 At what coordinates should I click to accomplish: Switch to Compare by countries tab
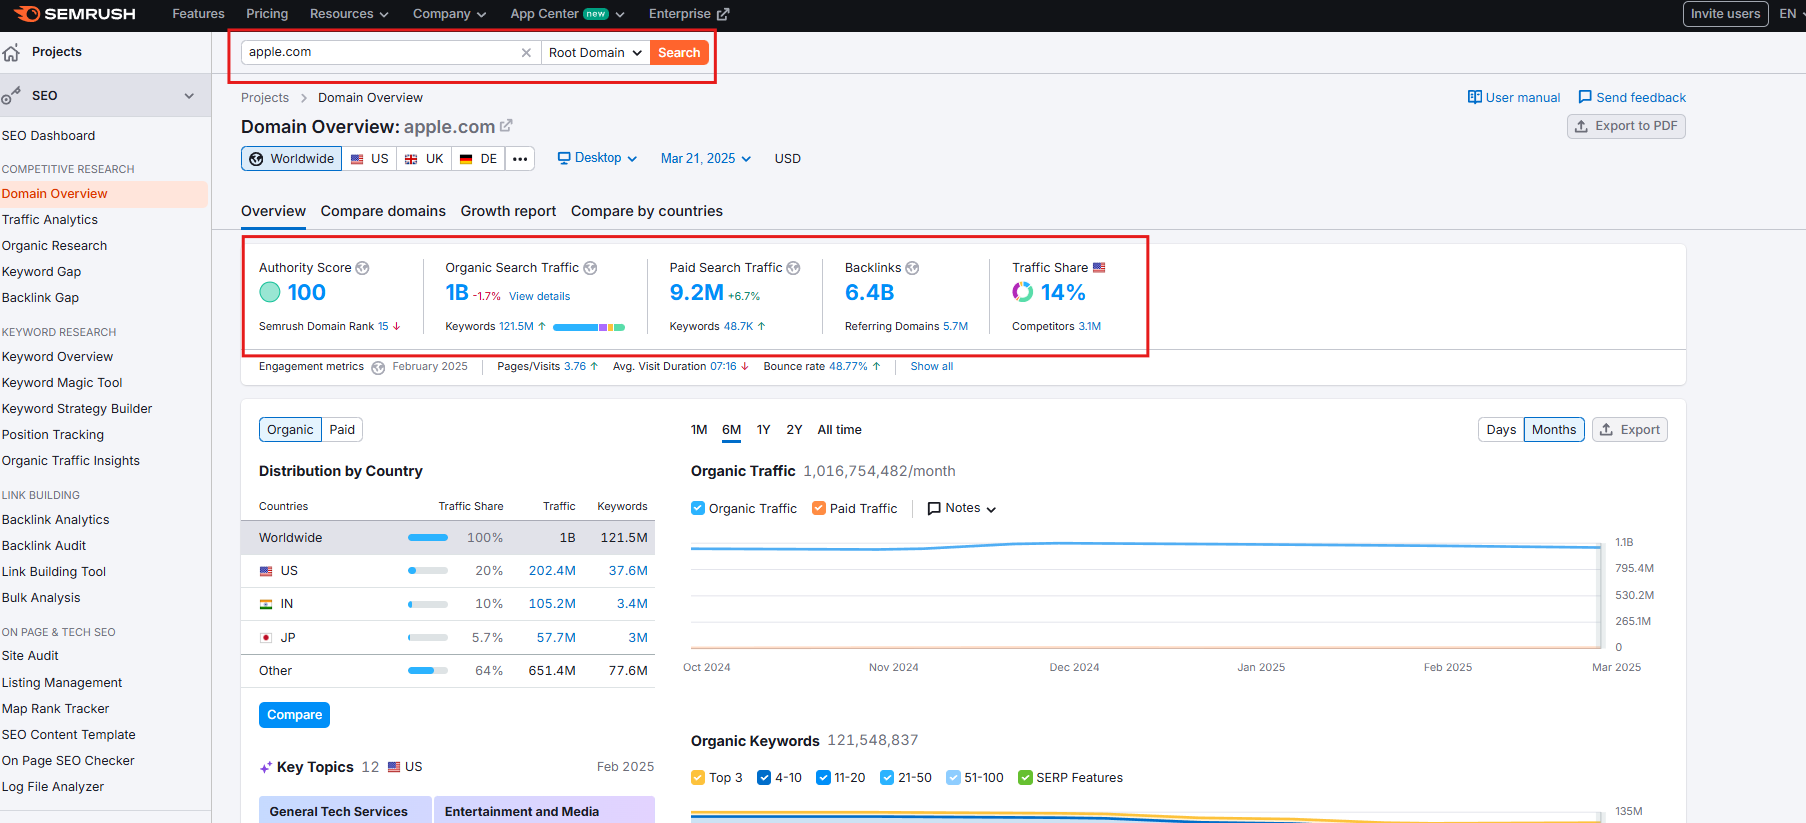tap(647, 211)
